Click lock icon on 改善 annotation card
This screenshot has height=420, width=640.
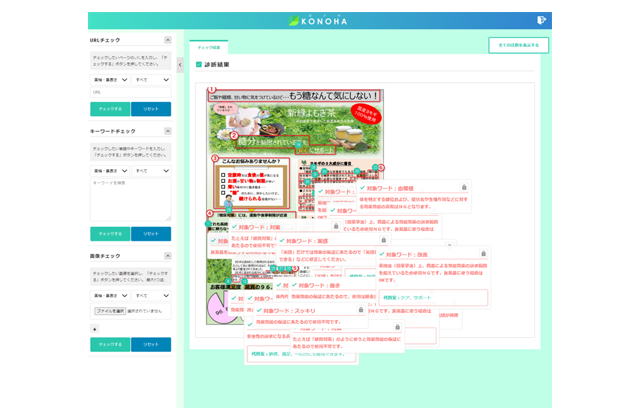tap(483, 253)
